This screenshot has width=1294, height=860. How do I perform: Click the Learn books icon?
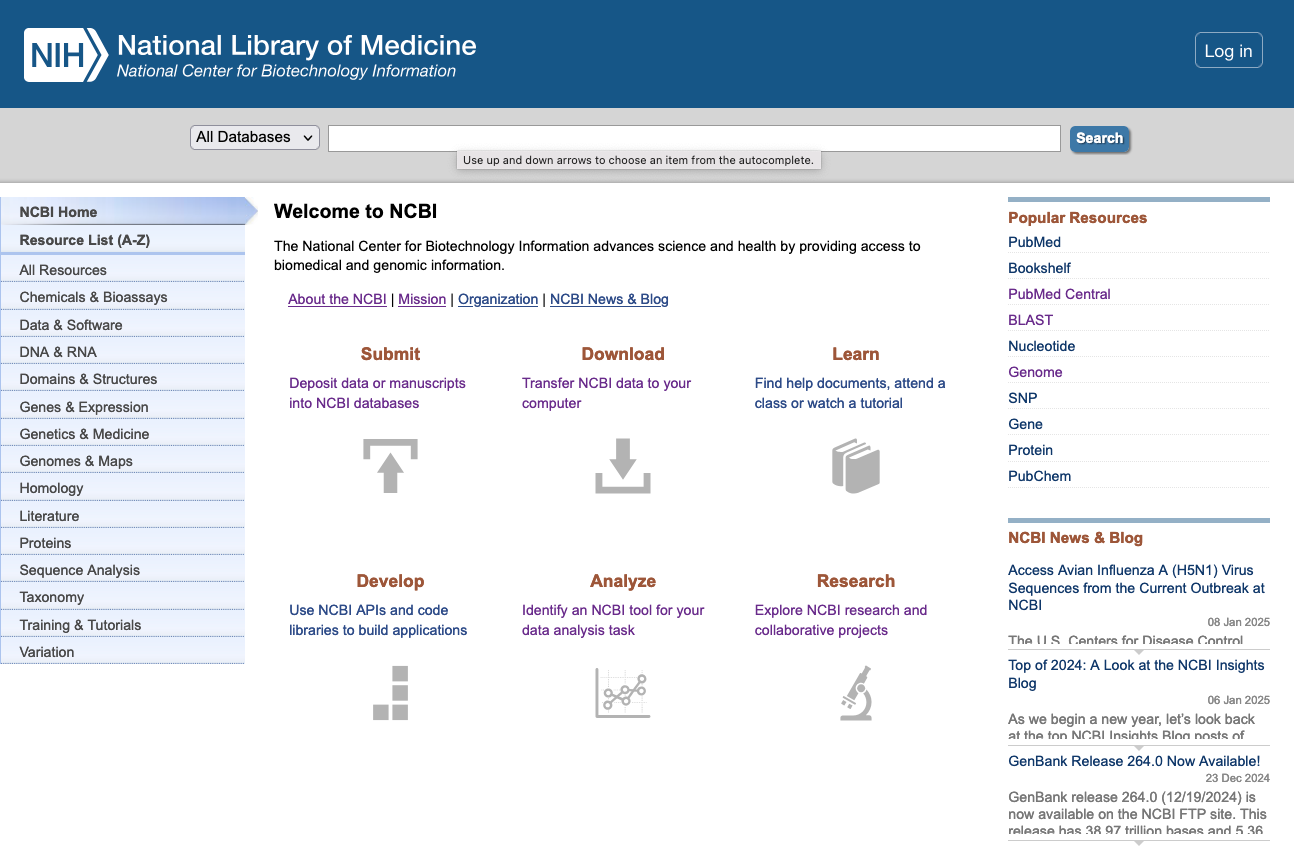pyautogui.click(x=855, y=466)
